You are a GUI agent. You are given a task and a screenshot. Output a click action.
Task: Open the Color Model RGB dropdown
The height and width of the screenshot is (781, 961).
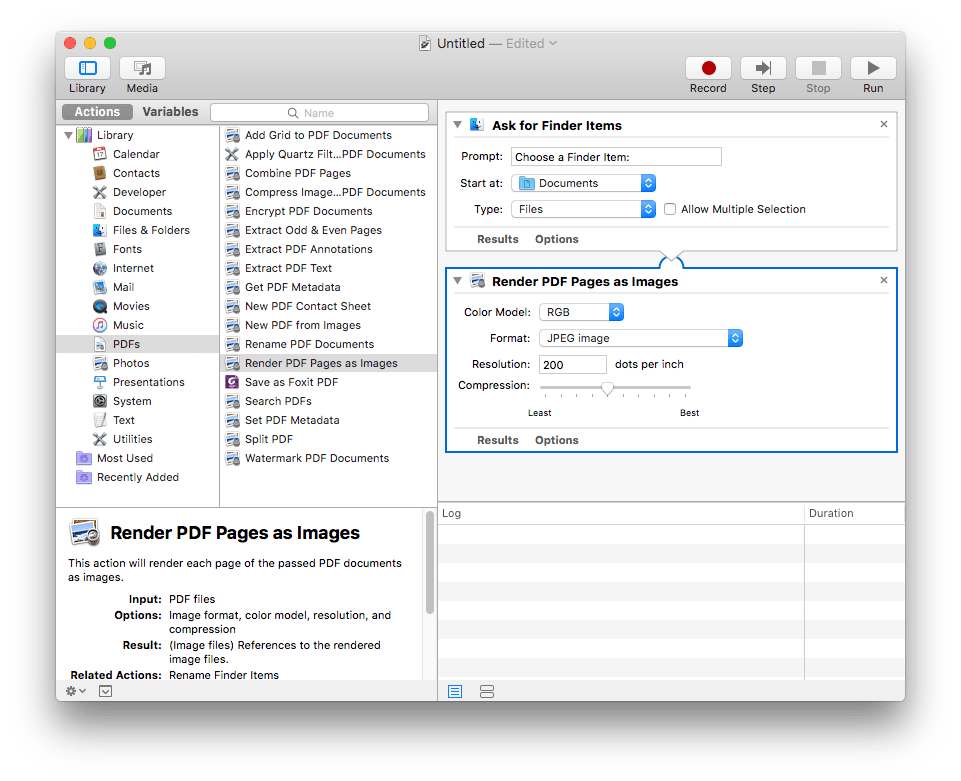pyautogui.click(x=582, y=312)
